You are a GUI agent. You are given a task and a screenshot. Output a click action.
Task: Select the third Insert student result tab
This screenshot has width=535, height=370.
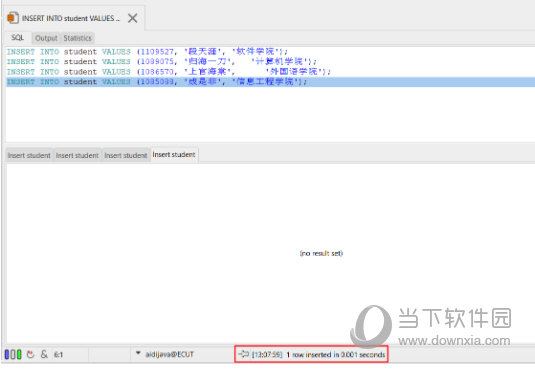click(x=126, y=155)
